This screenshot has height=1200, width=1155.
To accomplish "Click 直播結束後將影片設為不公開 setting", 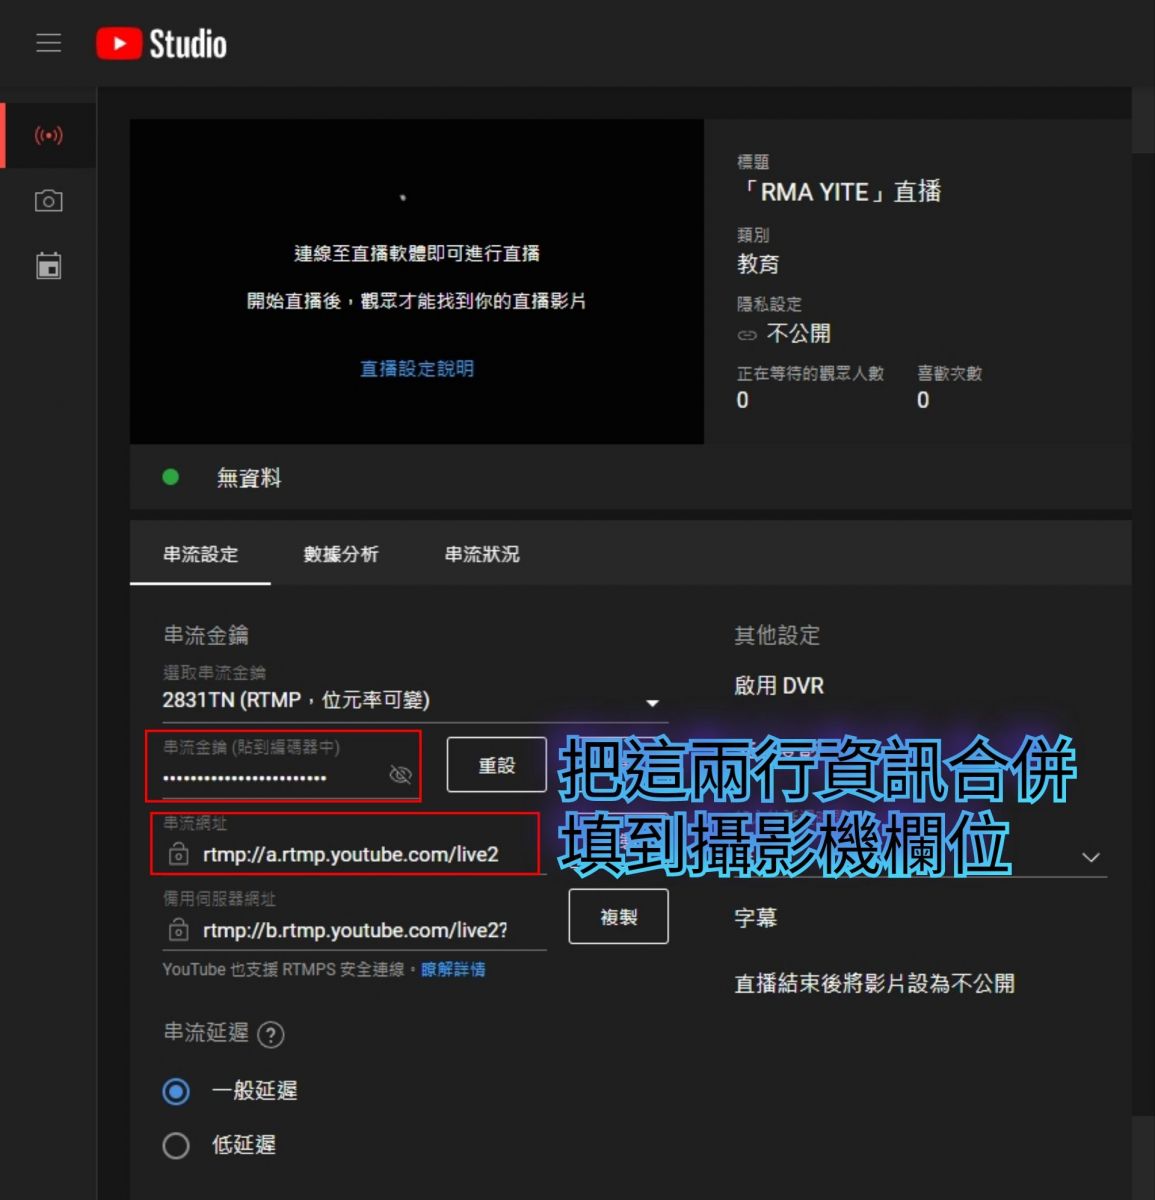I will tap(874, 984).
